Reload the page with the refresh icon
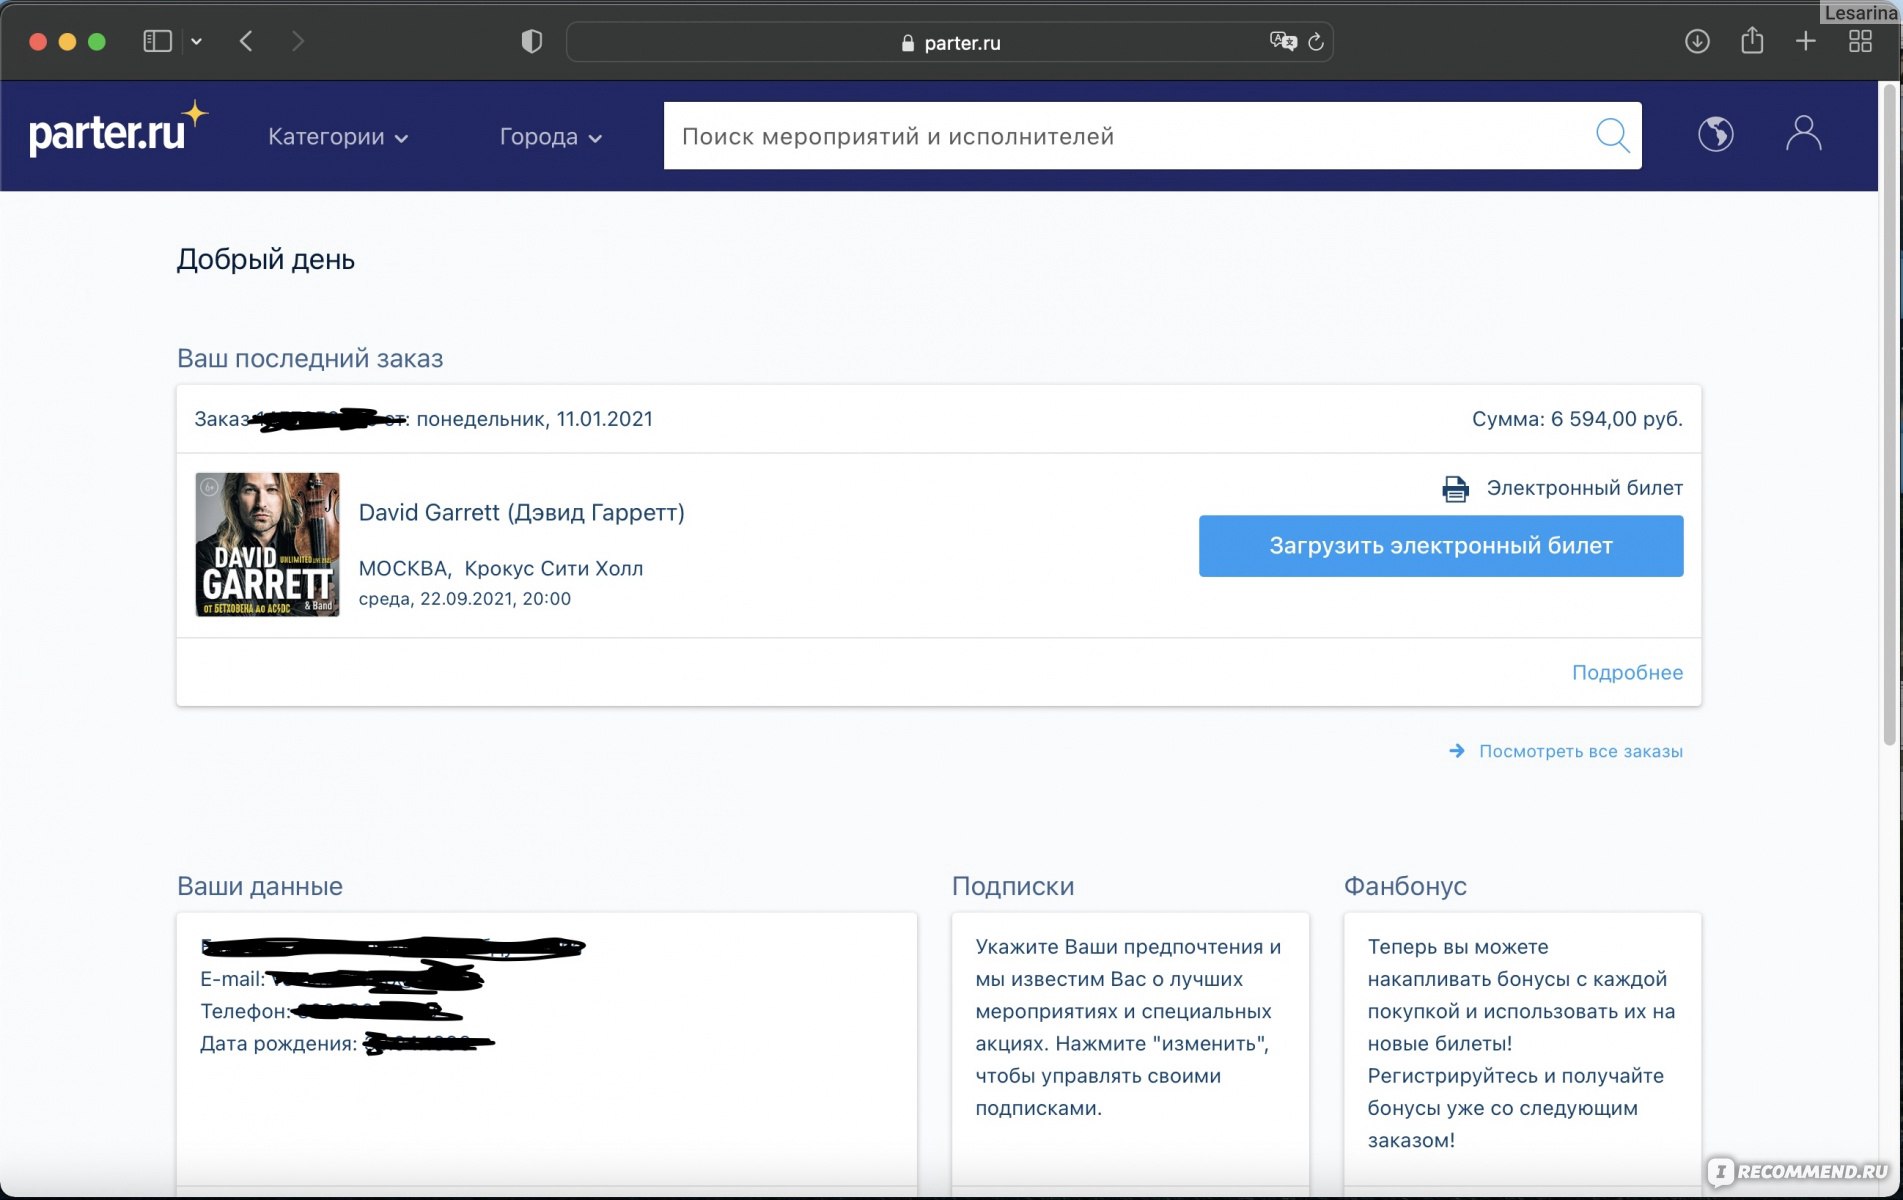 [x=1316, y=42]
